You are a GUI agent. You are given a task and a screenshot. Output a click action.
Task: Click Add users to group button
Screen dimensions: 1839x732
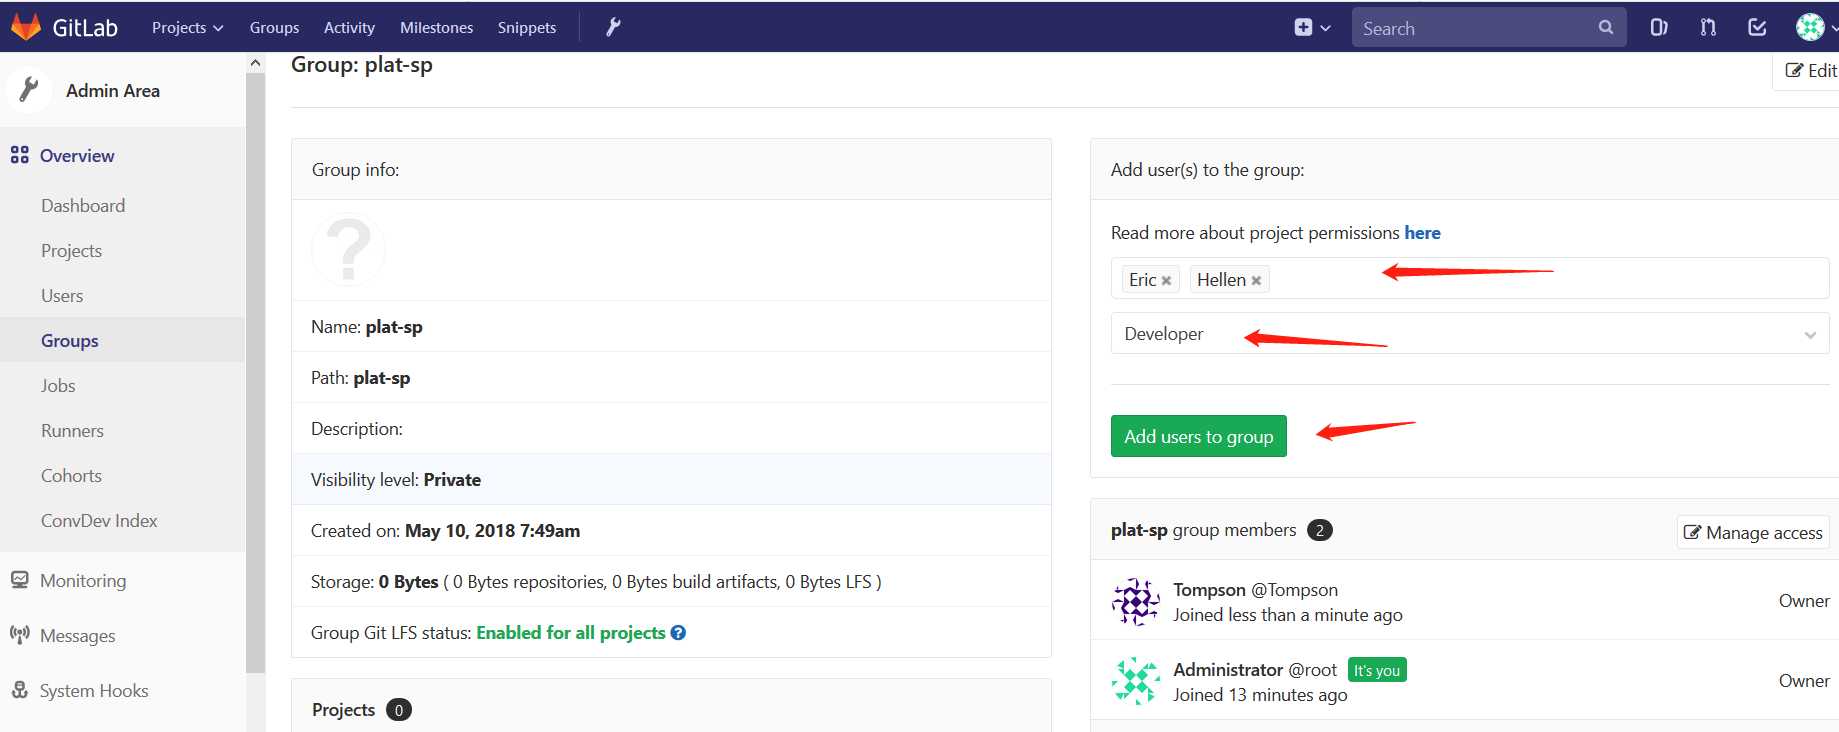click(1198, 436)
